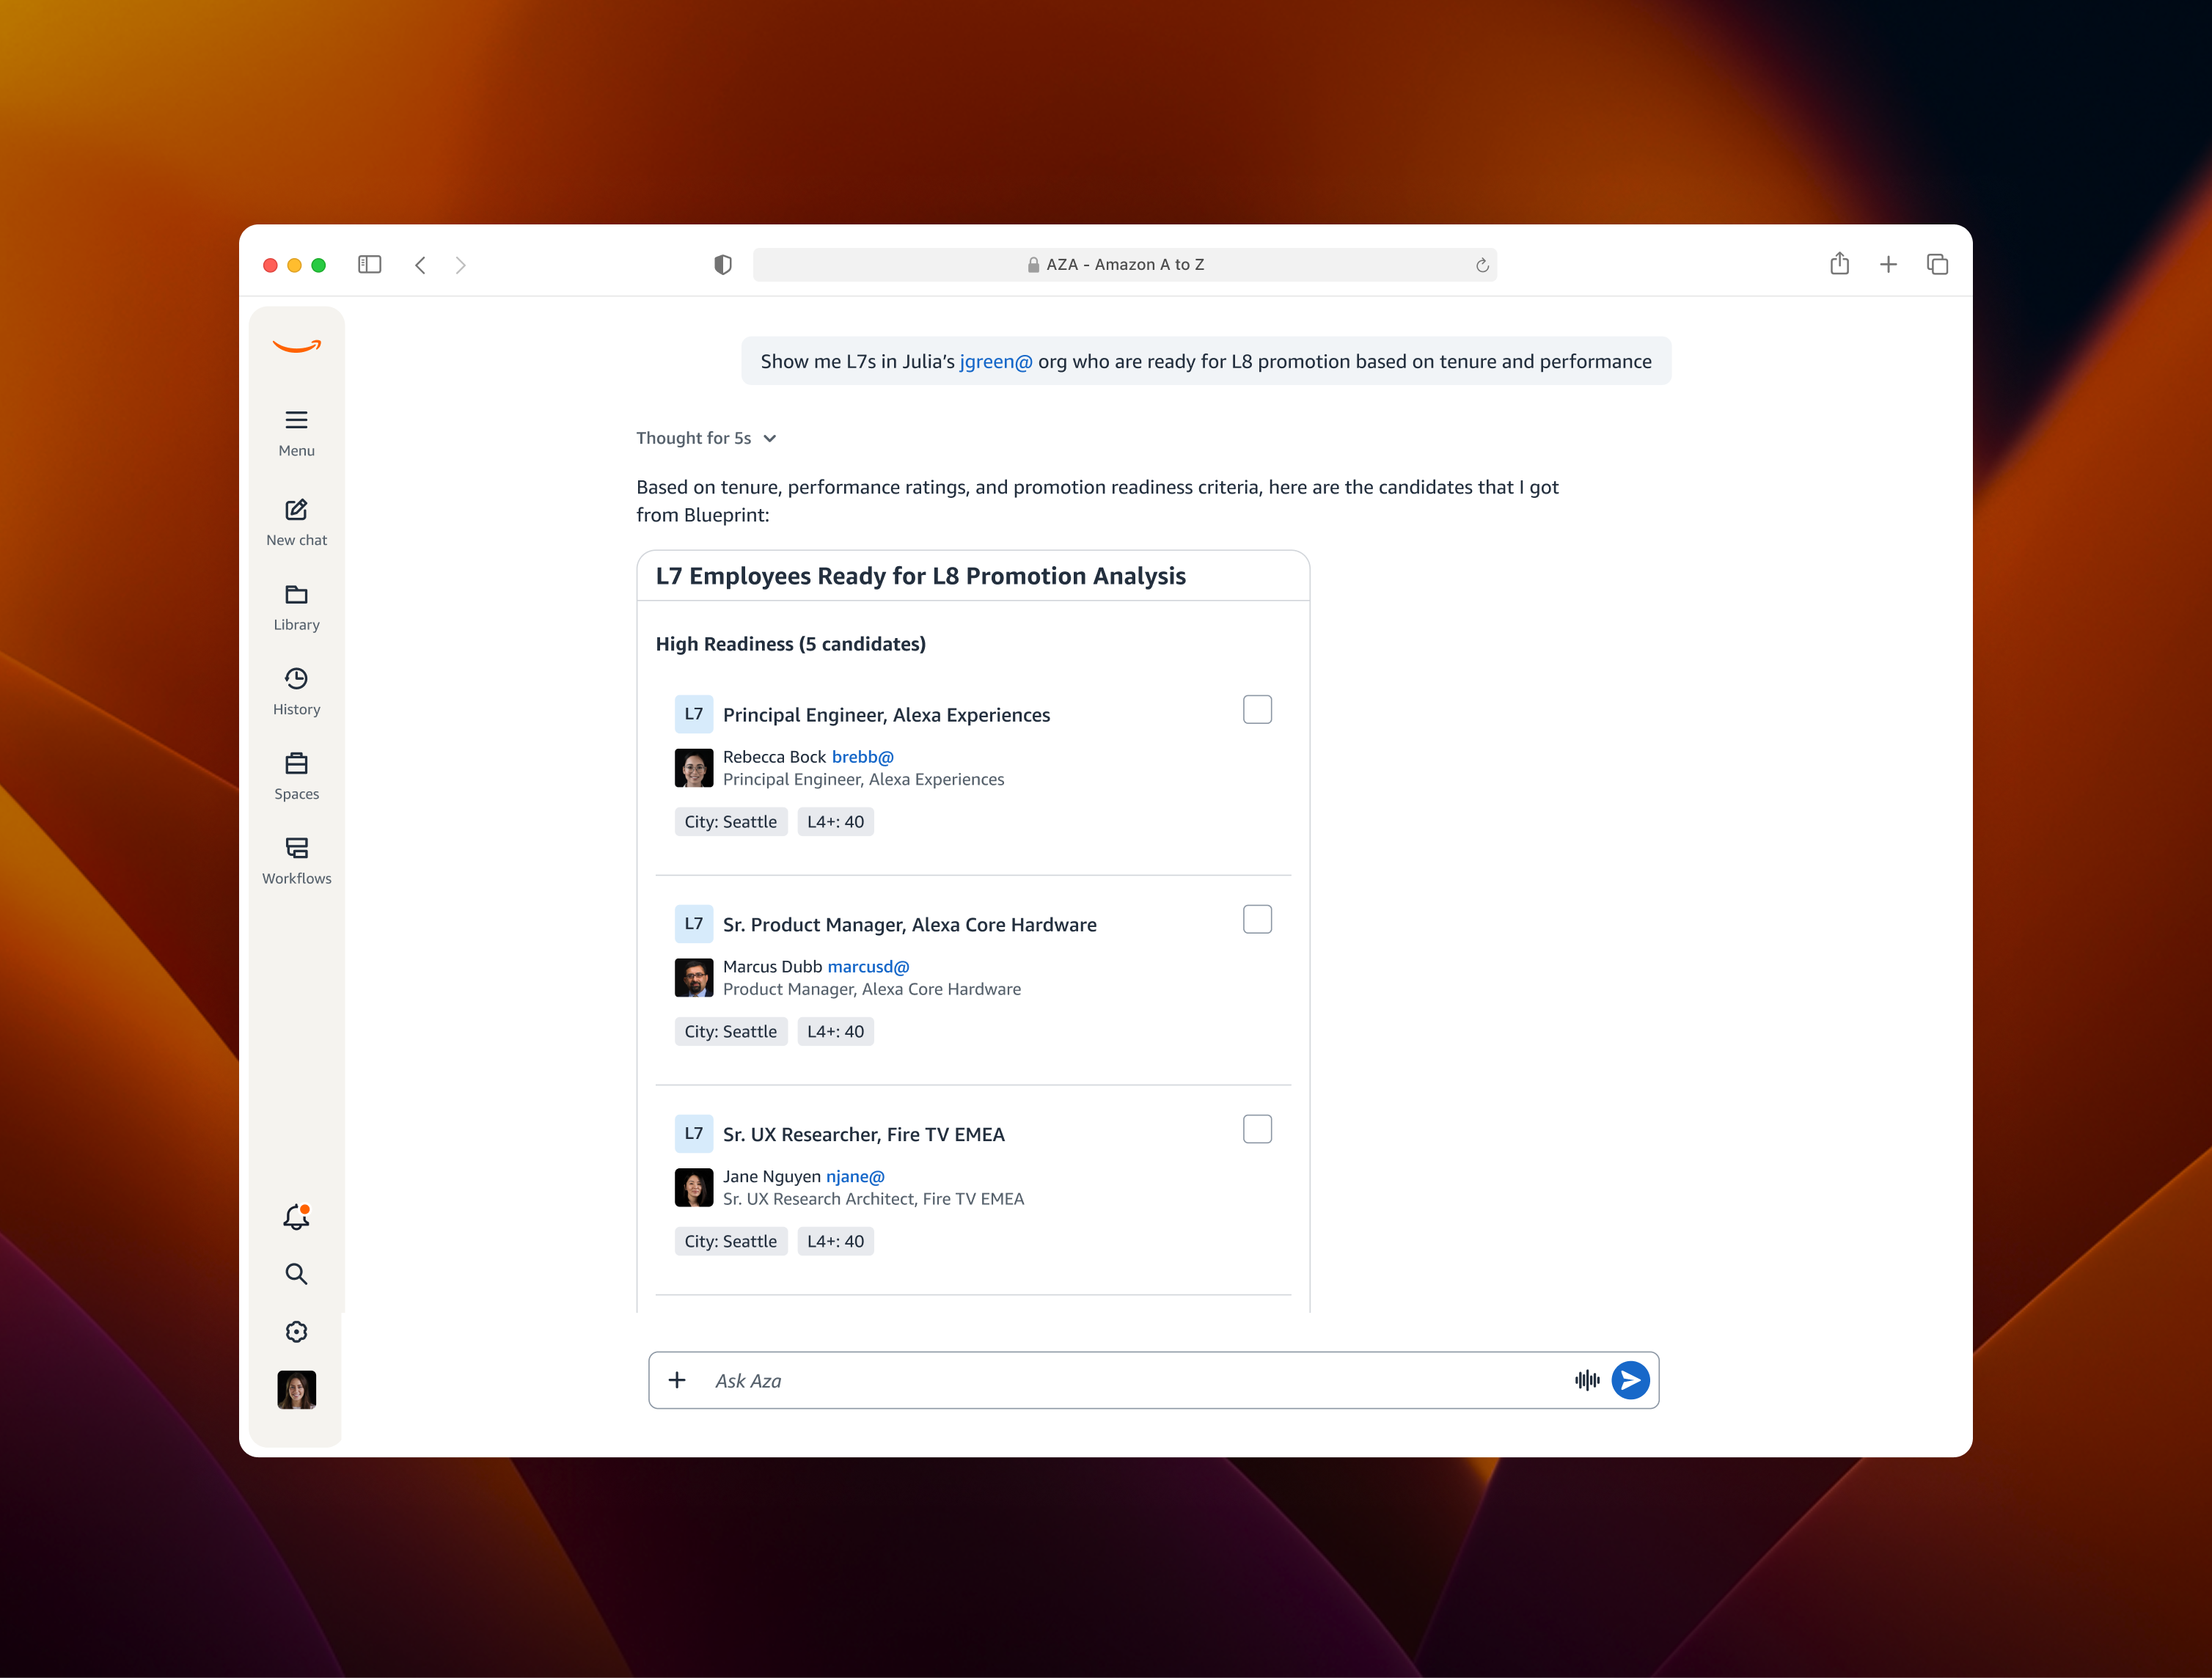Open the Library folder
The height and width of the screenshot is (1678, 2212).
(296, 608)
